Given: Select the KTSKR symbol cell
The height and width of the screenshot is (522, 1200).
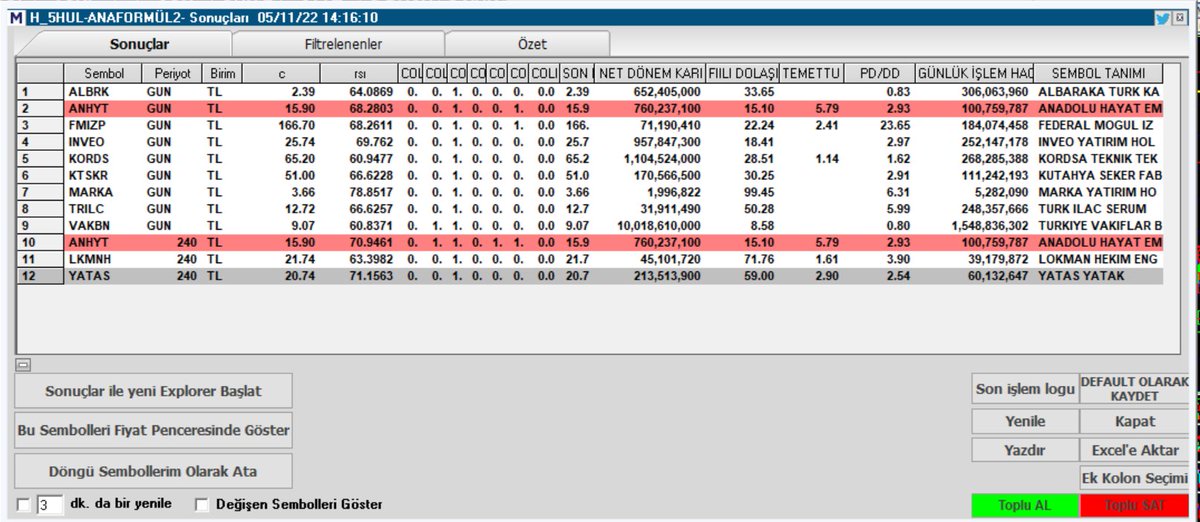Looking at the screenshot, I should [103, 174].
